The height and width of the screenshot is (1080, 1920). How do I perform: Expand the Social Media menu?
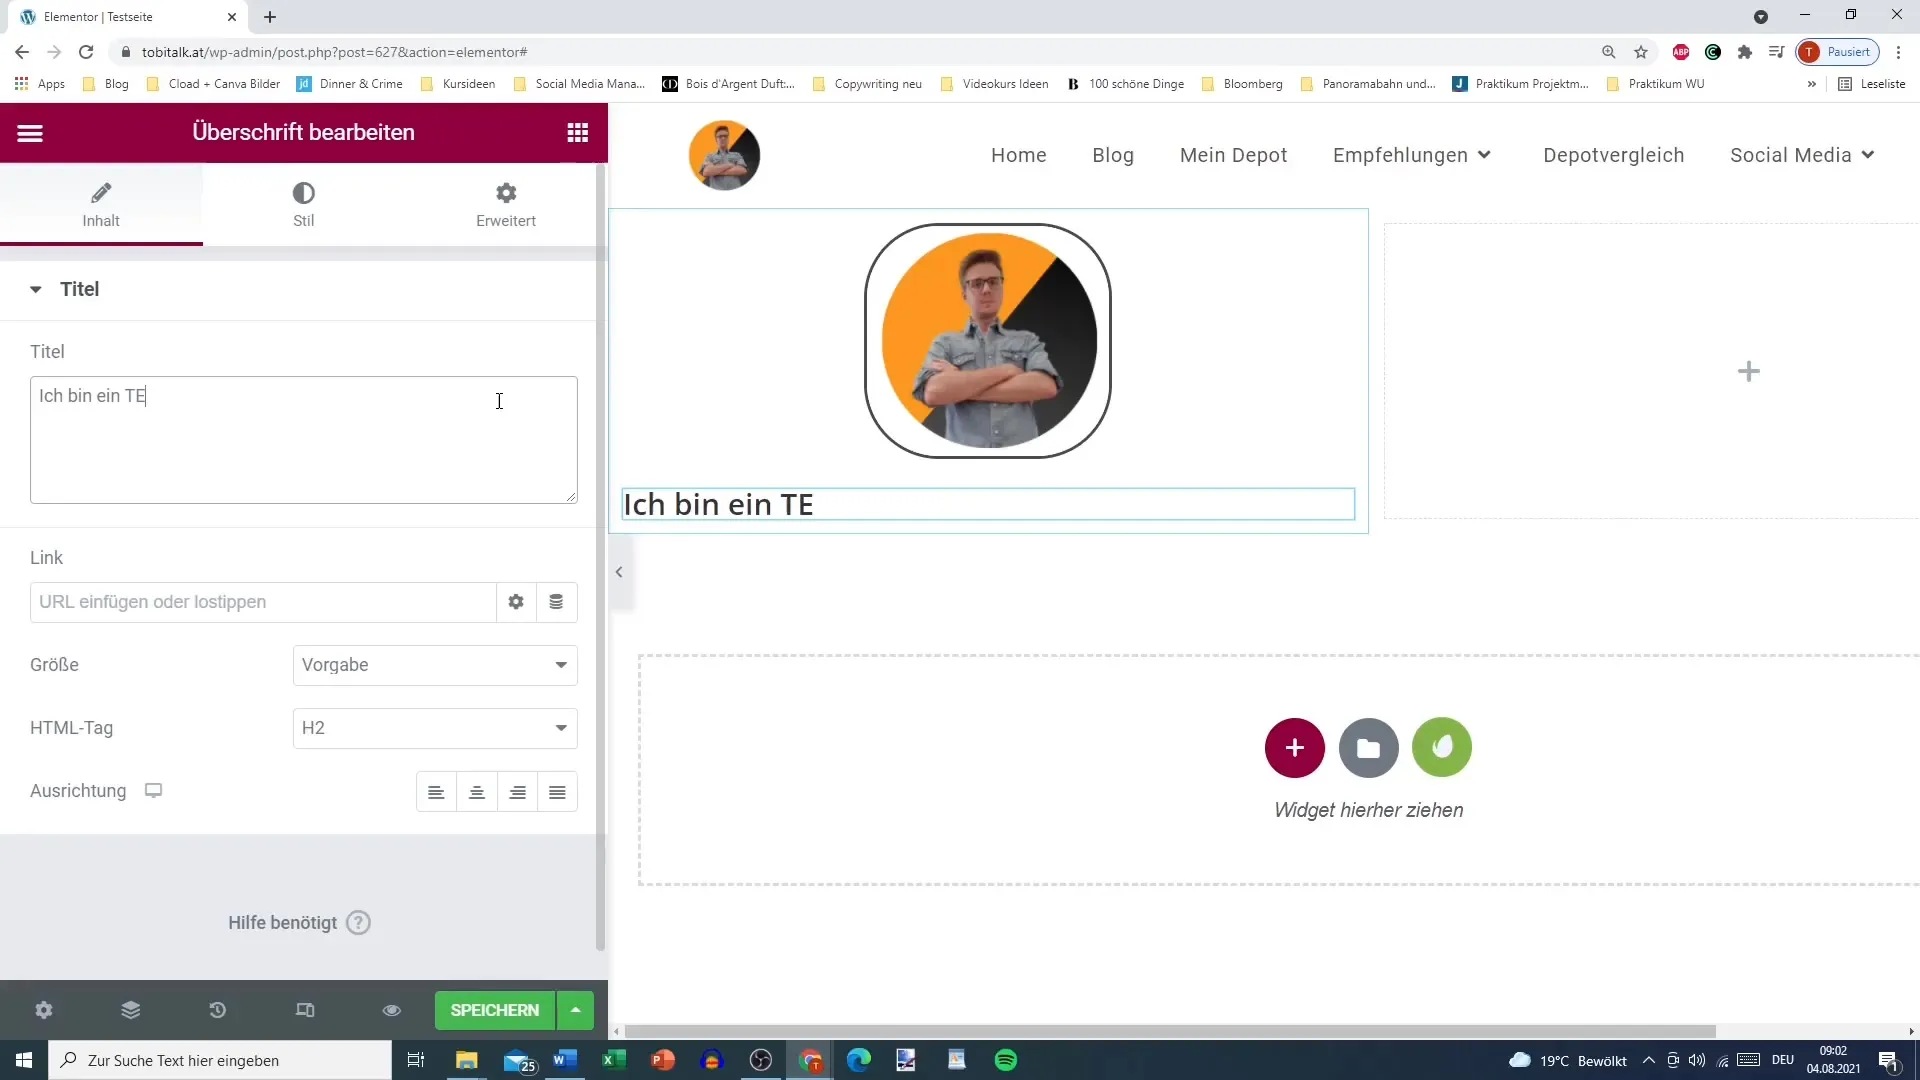point(1801,155)
